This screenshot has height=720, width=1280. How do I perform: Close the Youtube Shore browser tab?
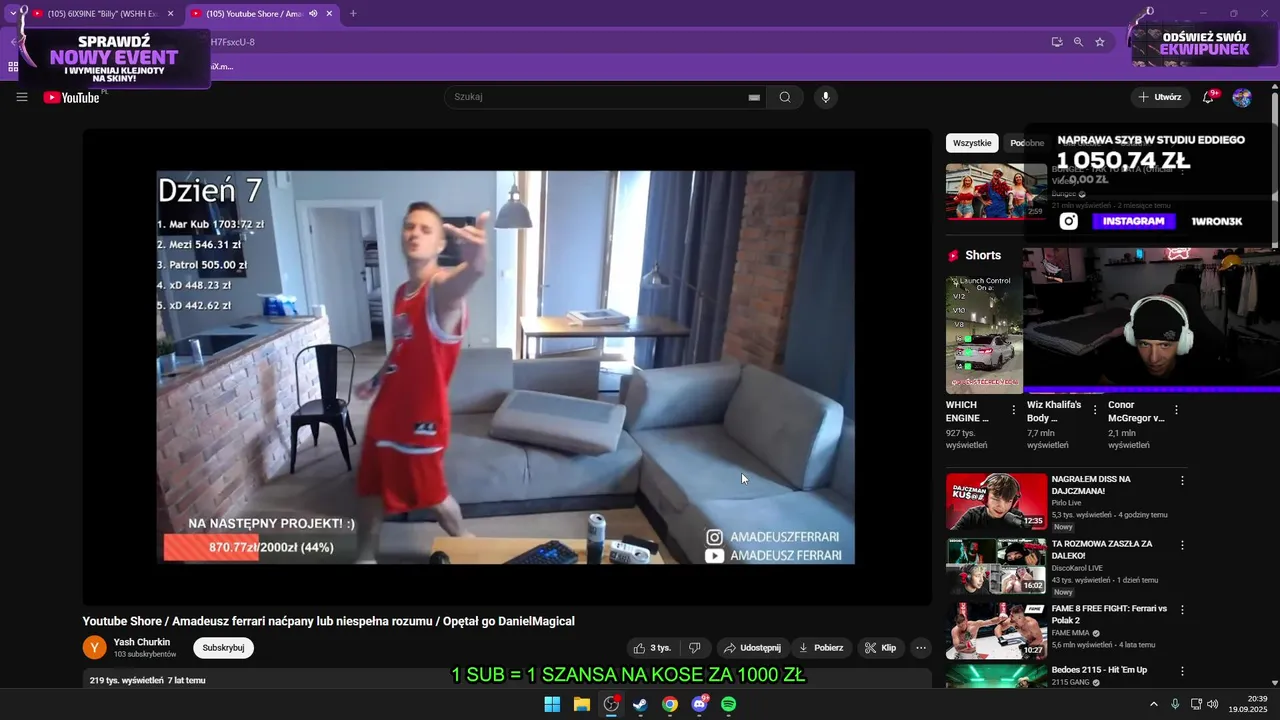(x=329, y=14)
